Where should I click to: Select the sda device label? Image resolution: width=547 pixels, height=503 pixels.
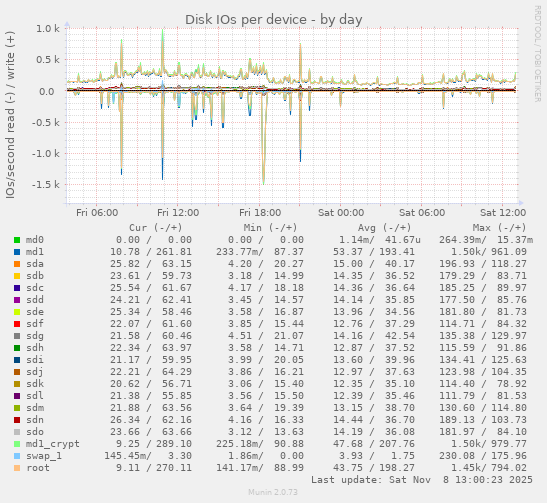35,264
